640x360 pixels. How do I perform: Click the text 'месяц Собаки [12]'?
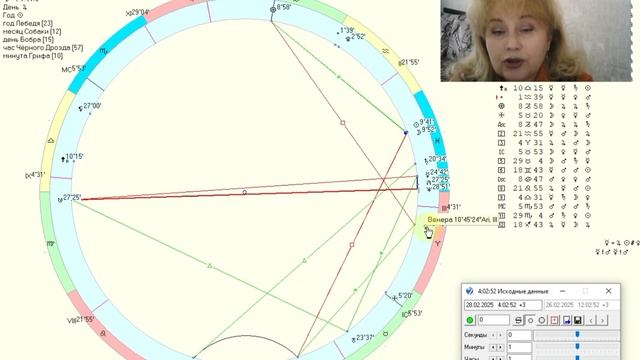[x=32, y=31]
